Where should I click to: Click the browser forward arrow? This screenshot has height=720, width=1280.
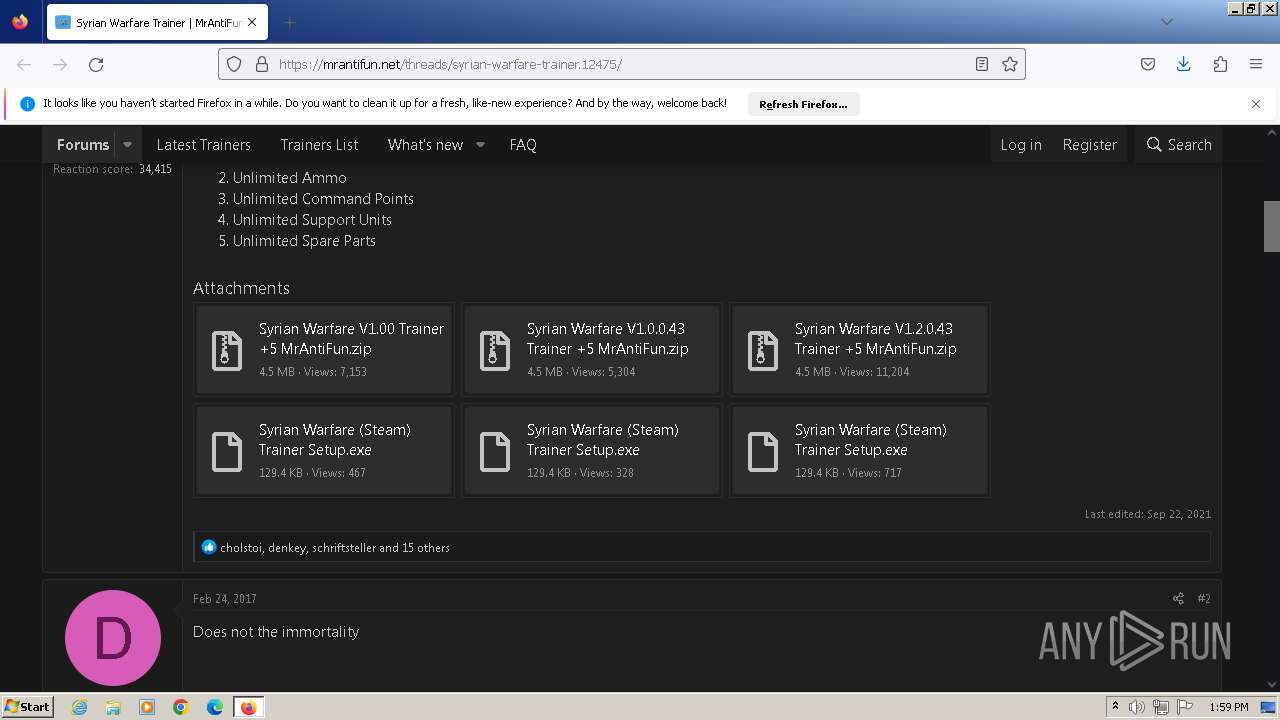60,64
